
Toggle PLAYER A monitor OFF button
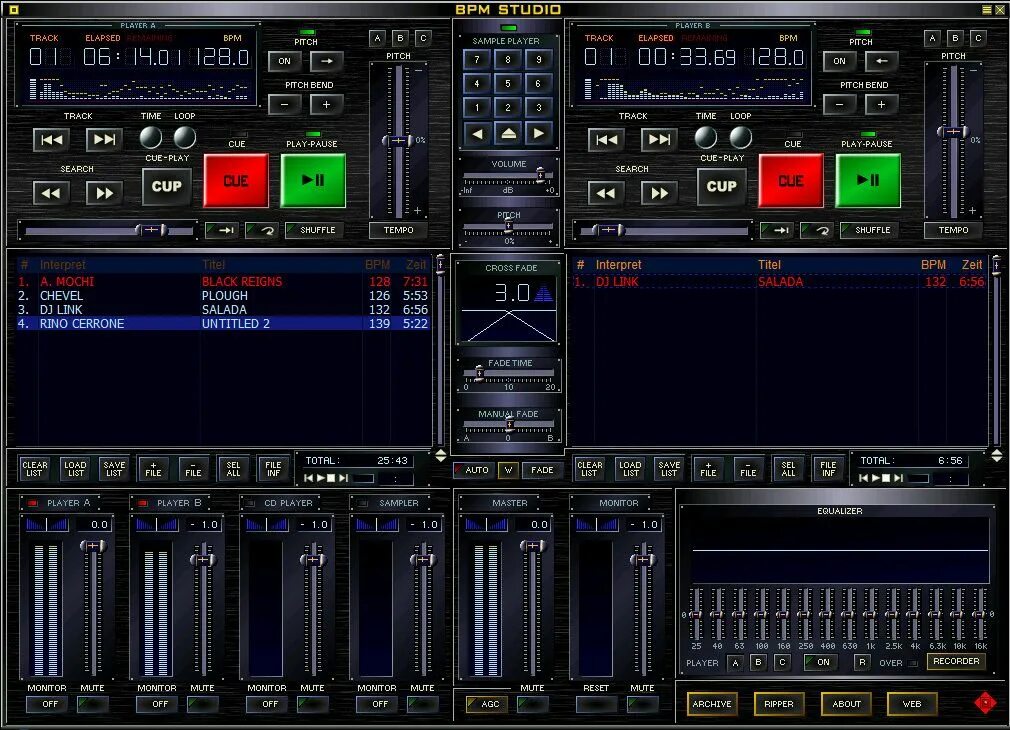click(x=47, y=704)
